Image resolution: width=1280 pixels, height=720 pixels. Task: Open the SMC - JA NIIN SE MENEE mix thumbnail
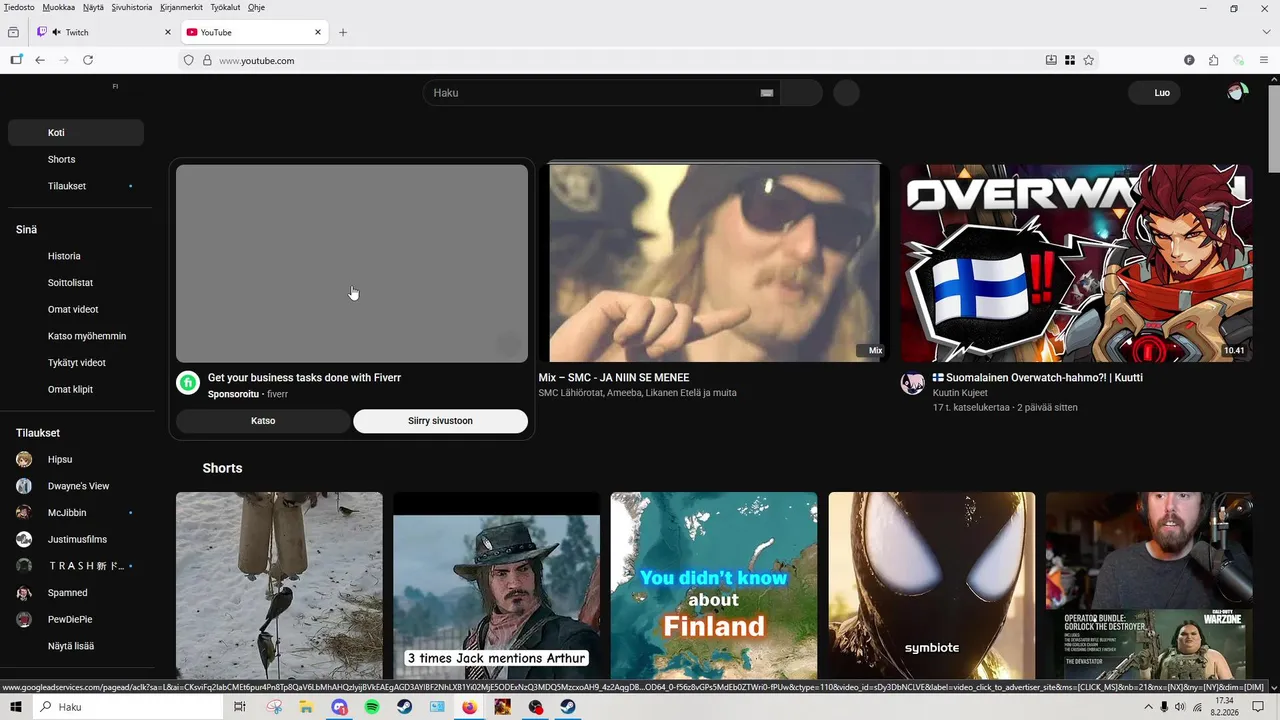pyautogui.click(x=714, y=263)
